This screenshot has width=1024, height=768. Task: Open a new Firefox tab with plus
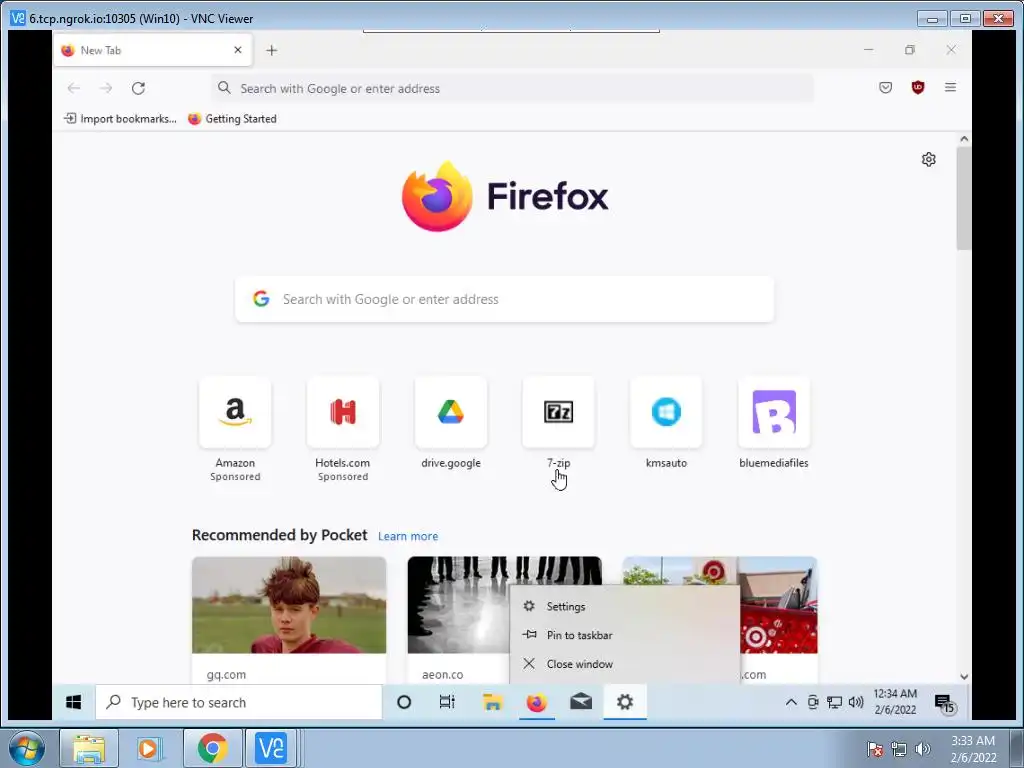pyautogui.click(x=272, y=50)
